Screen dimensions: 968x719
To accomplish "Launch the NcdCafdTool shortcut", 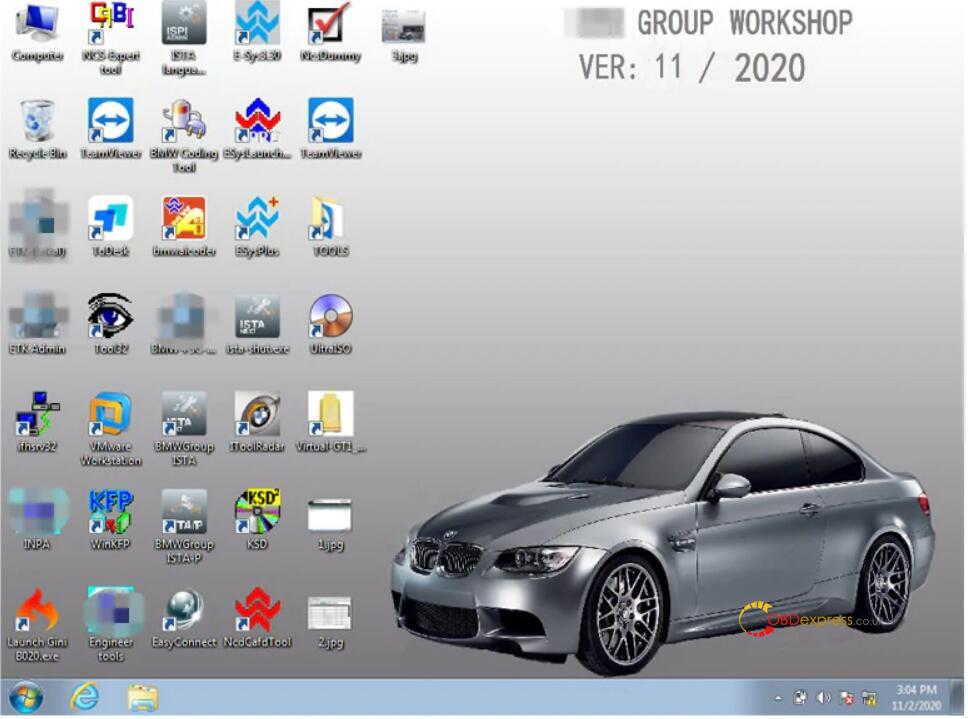I will pos(257,609).
